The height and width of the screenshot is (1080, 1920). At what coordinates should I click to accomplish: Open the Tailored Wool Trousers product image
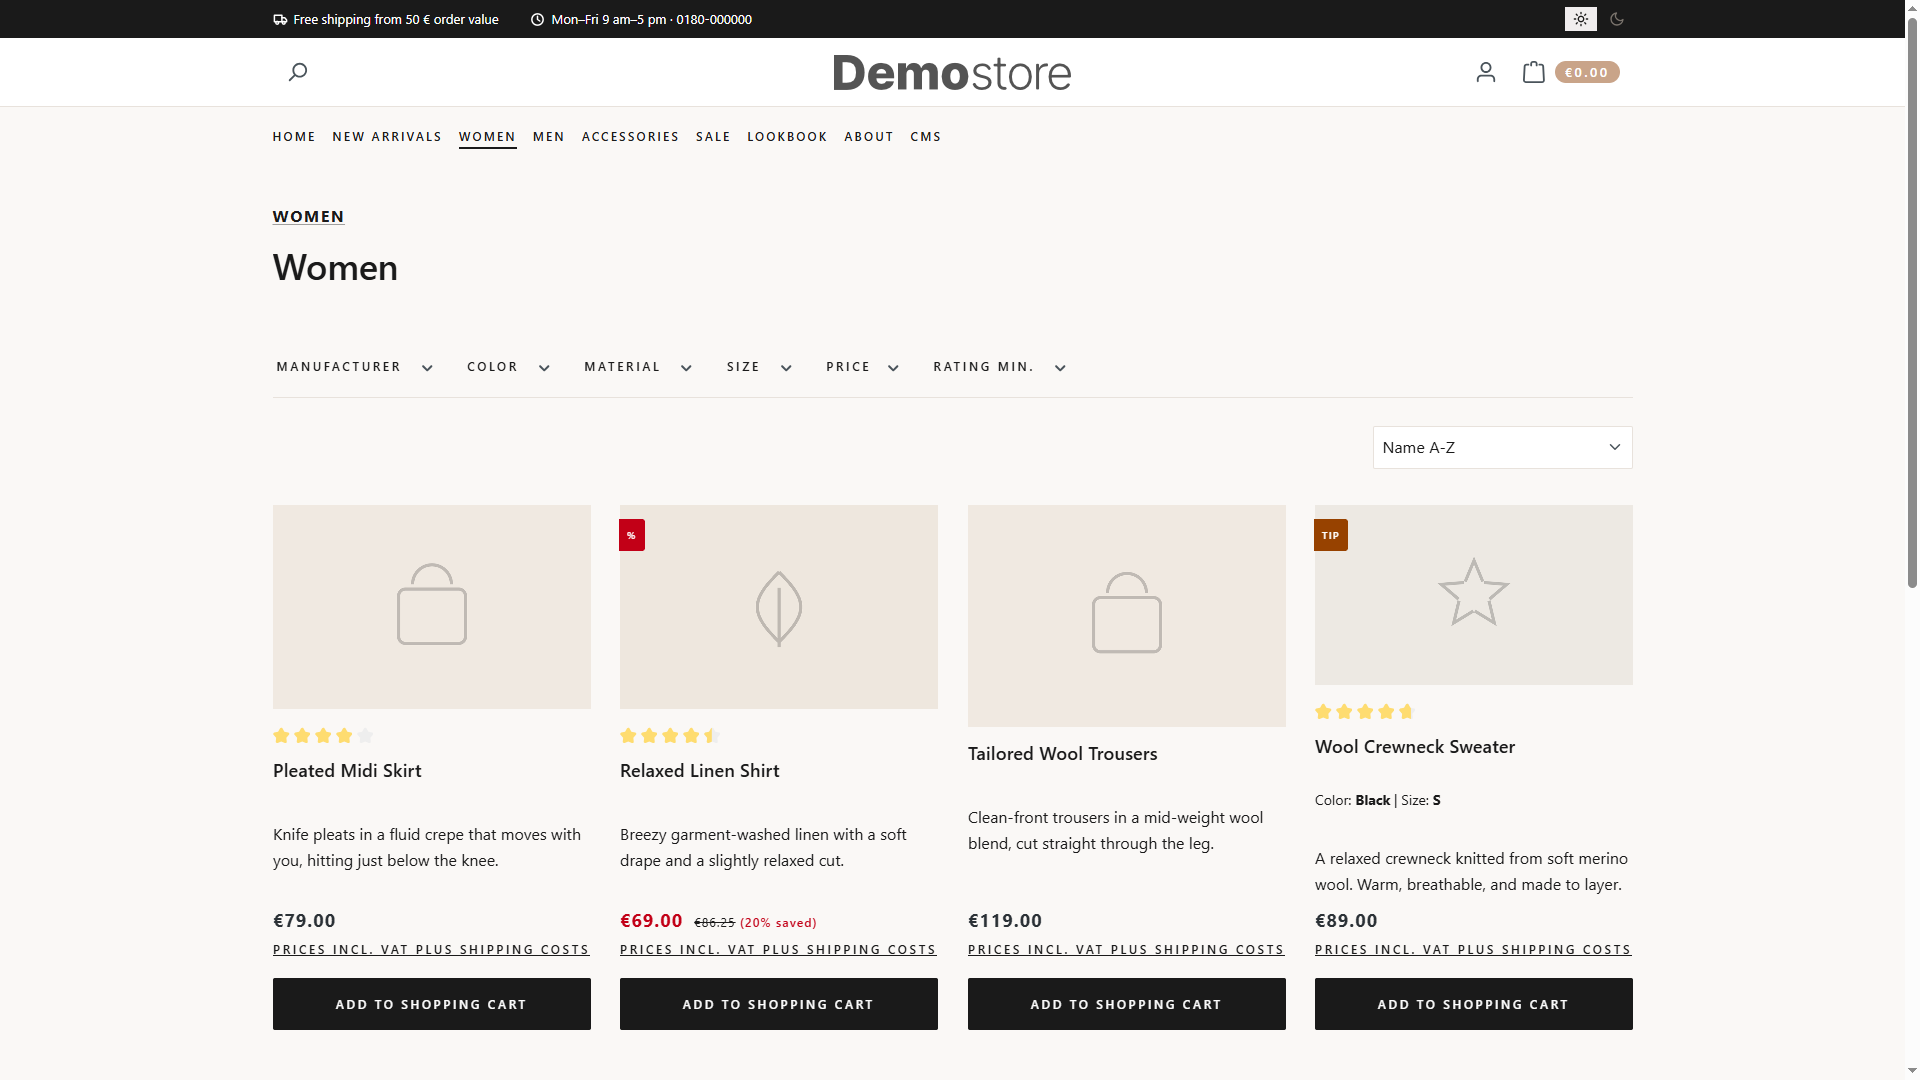pos(1127,616)
